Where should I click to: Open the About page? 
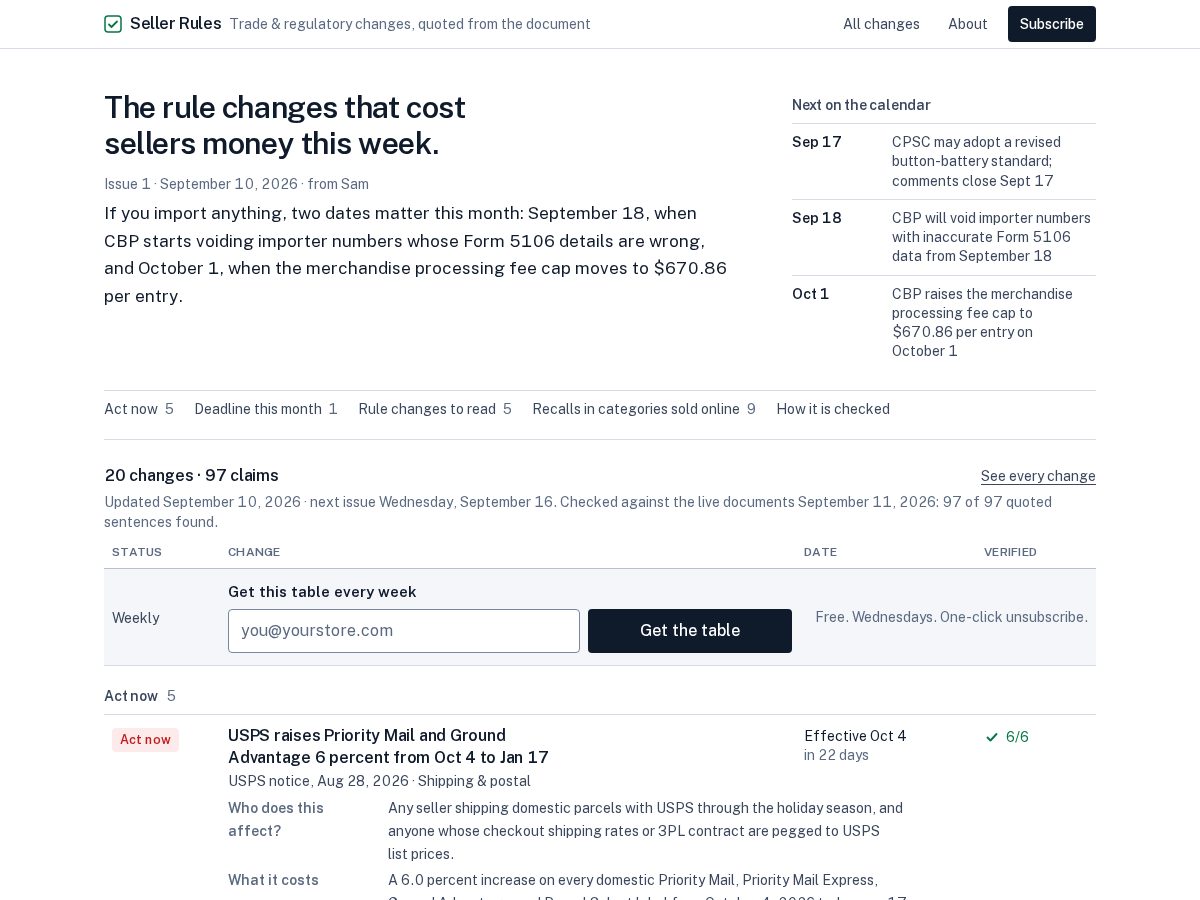(x=967, y=24)
